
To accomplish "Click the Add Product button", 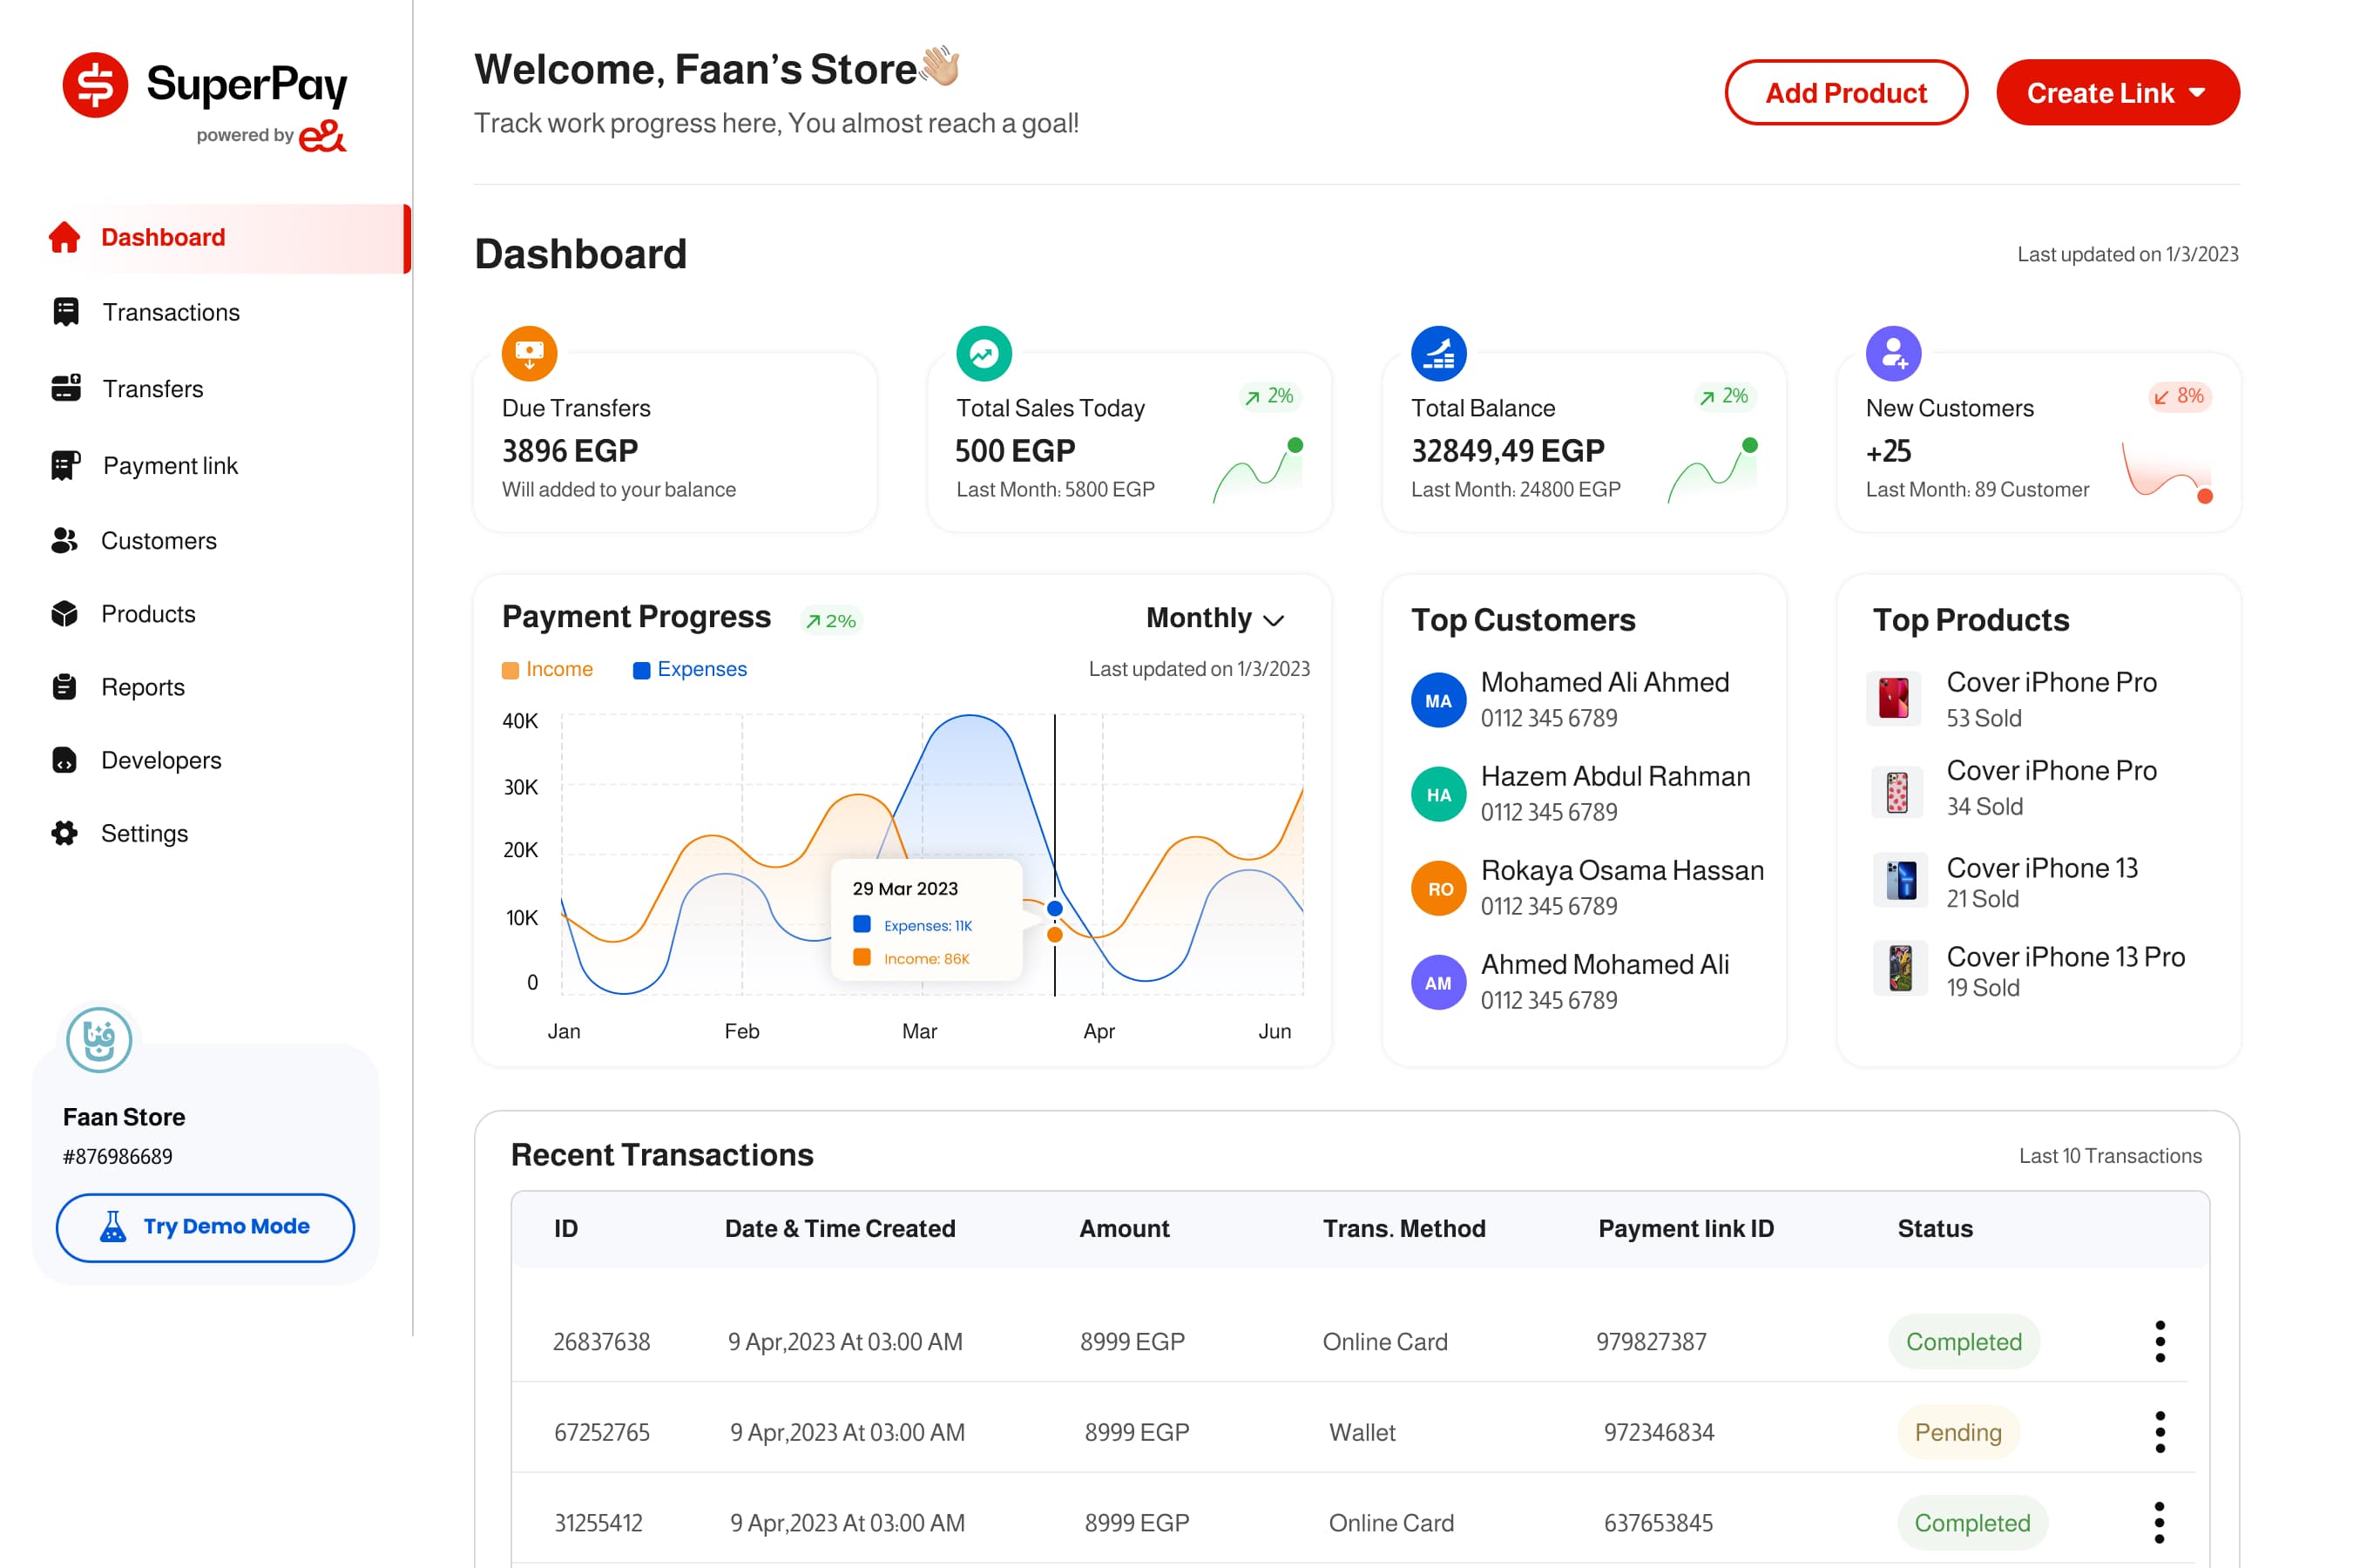I will [1846, 92].
